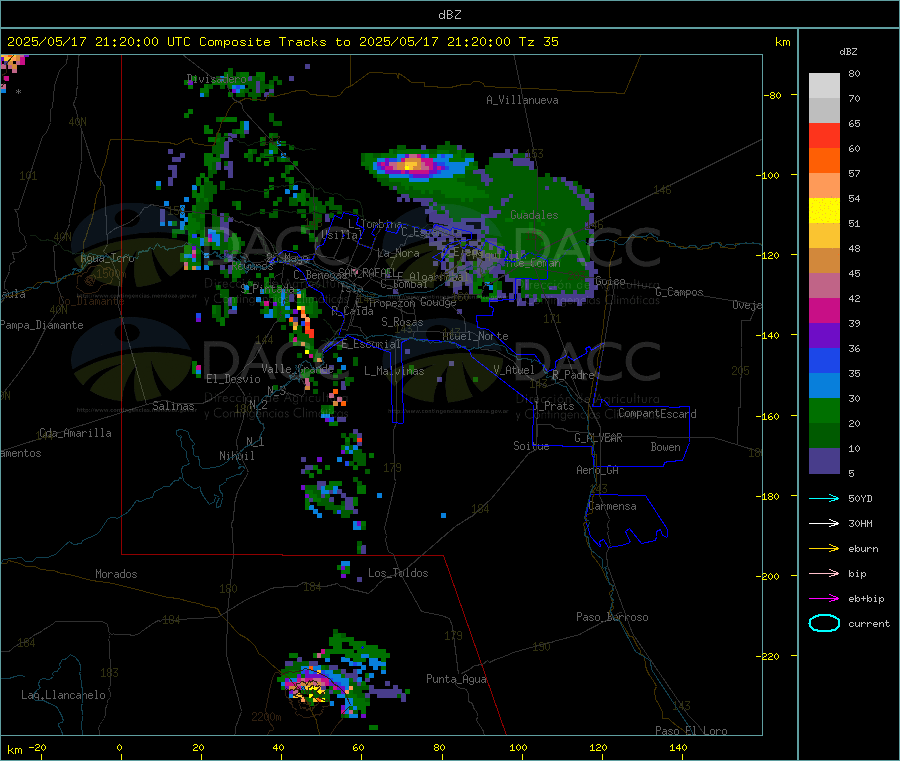This screenshot has width=900, height=761.
Task: Click the eburn yellow arrow legend icon
Action: [x=824, y=549]
